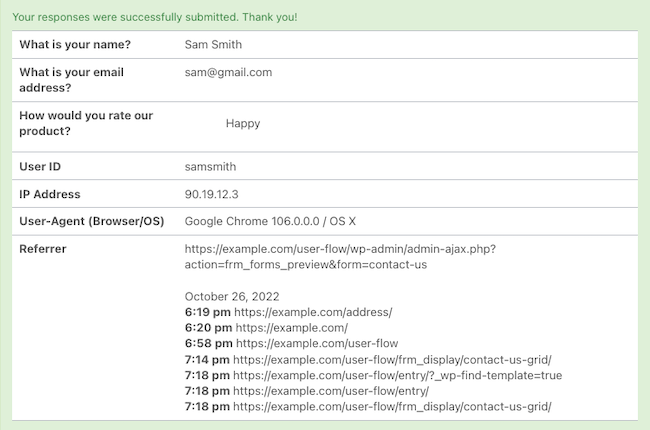Select the 'How would you rate our product?' label
650x430 pixels.
point(86,123)
